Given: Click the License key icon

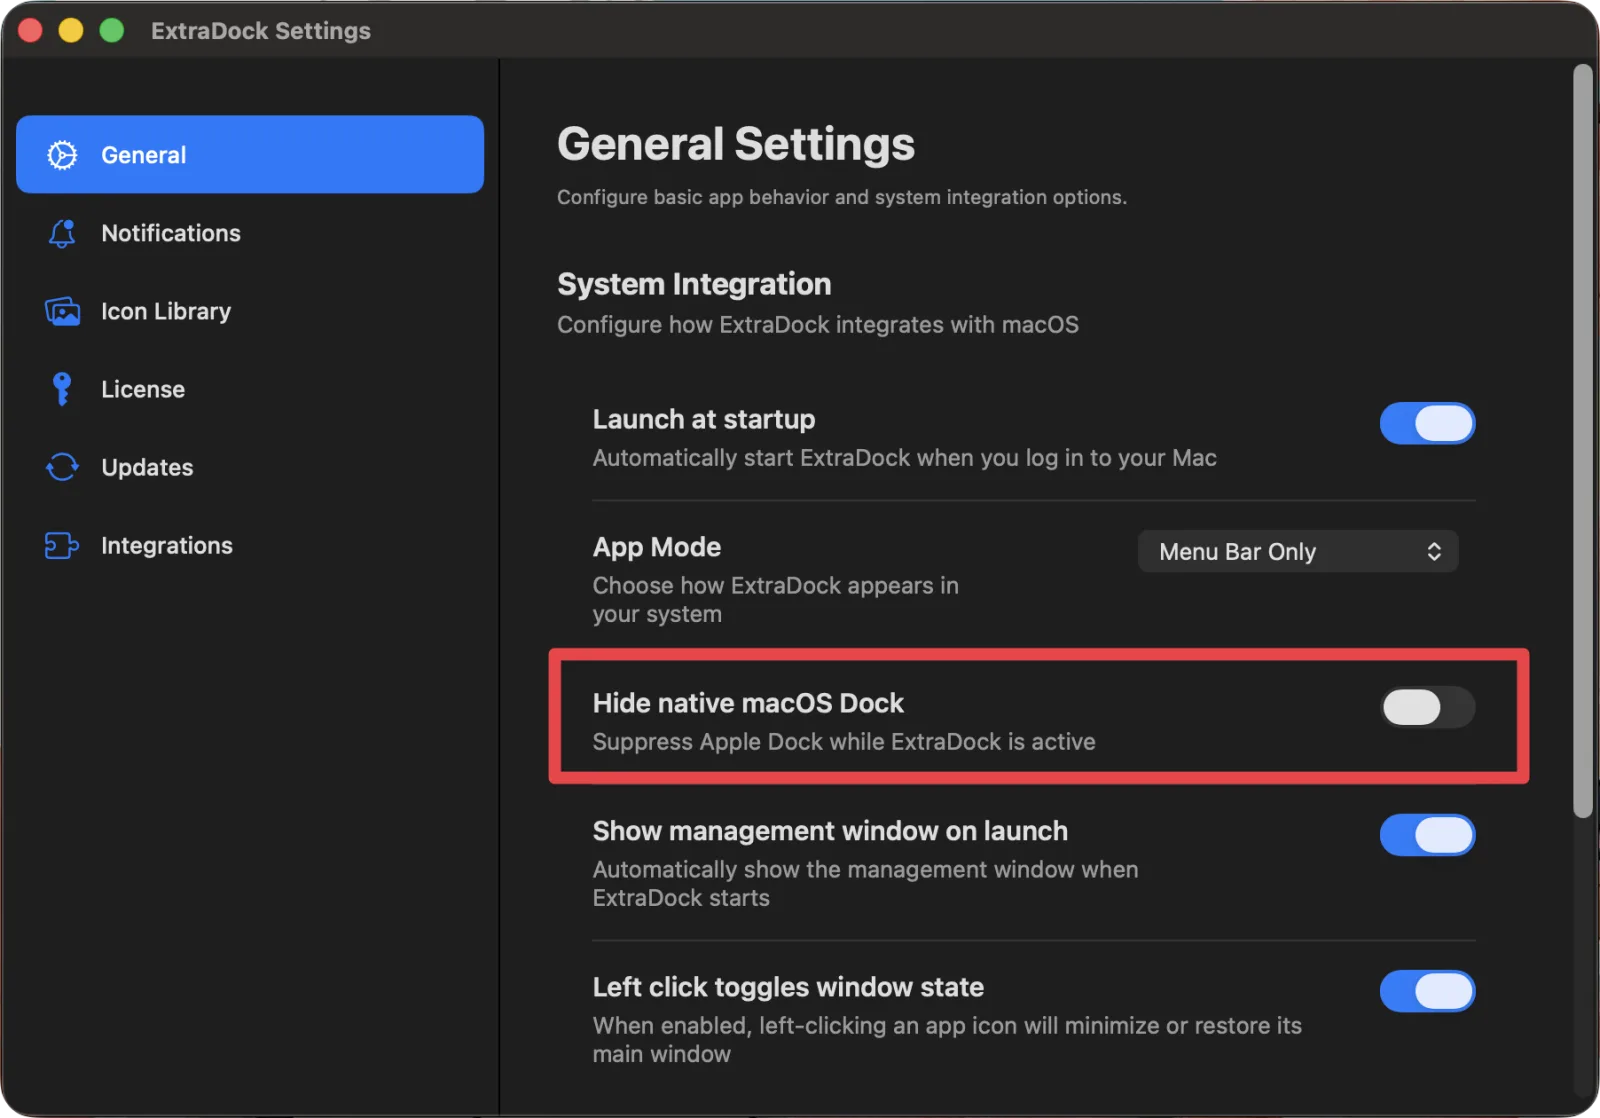Looking at the screenshot, I should click(x=62, y=389).
